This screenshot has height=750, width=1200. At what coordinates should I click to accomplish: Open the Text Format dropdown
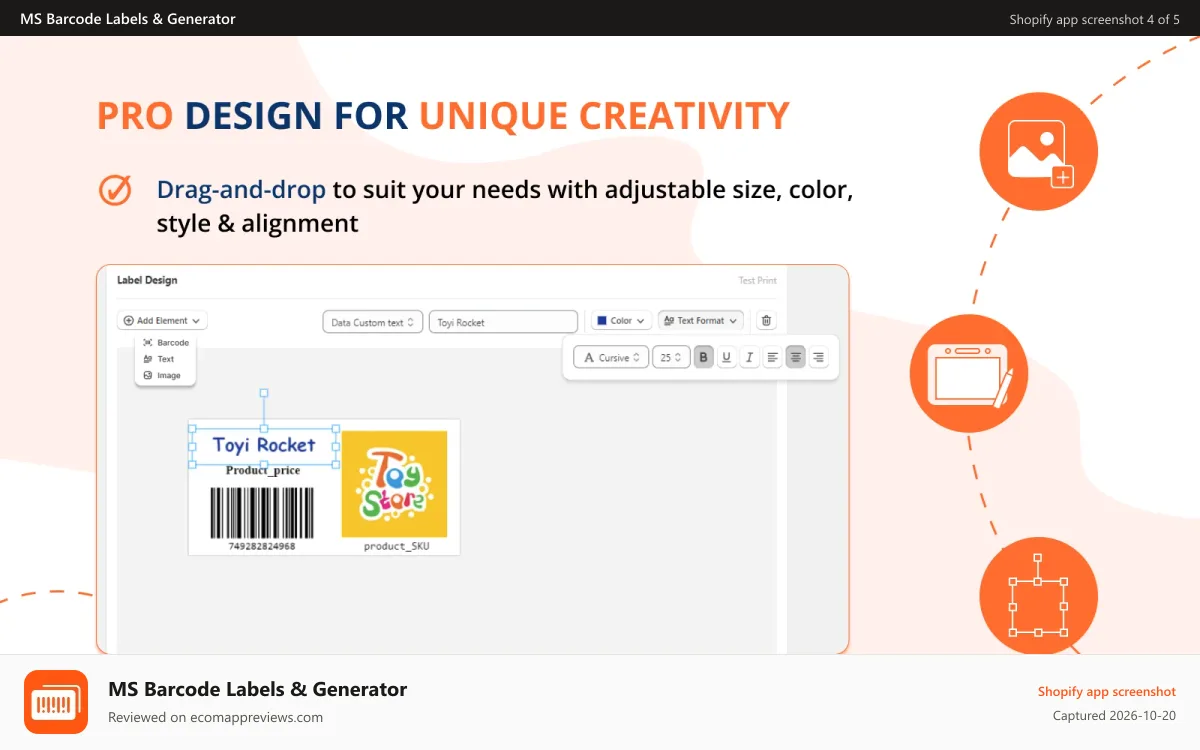click(x=701, y=321)
